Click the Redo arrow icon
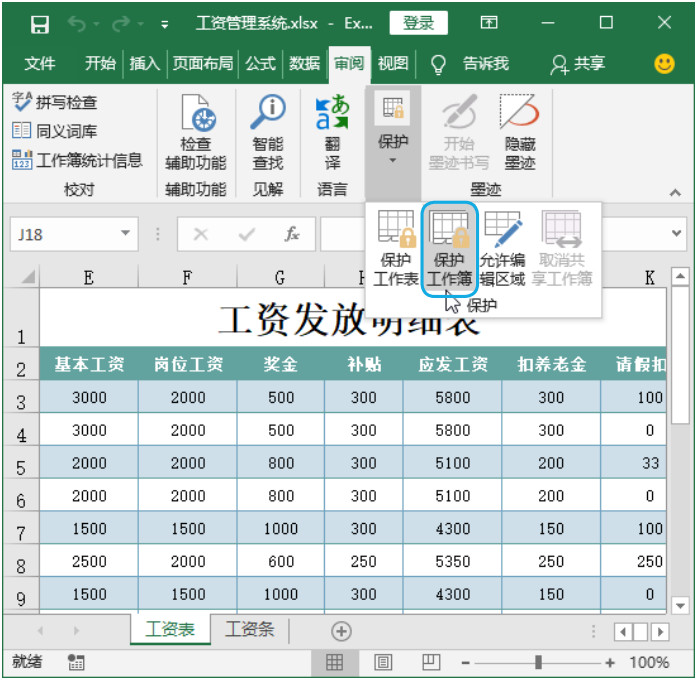The width and height of the screenshot is (697, 681). (121, 24)
